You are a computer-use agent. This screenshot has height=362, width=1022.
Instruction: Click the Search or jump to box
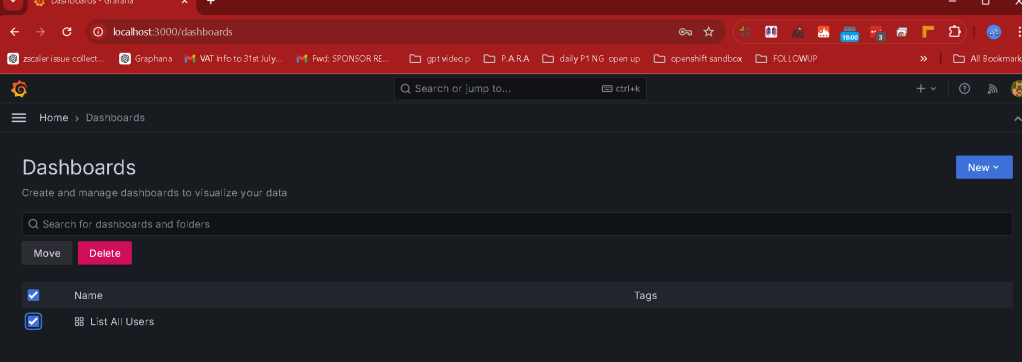coord(519,89)
